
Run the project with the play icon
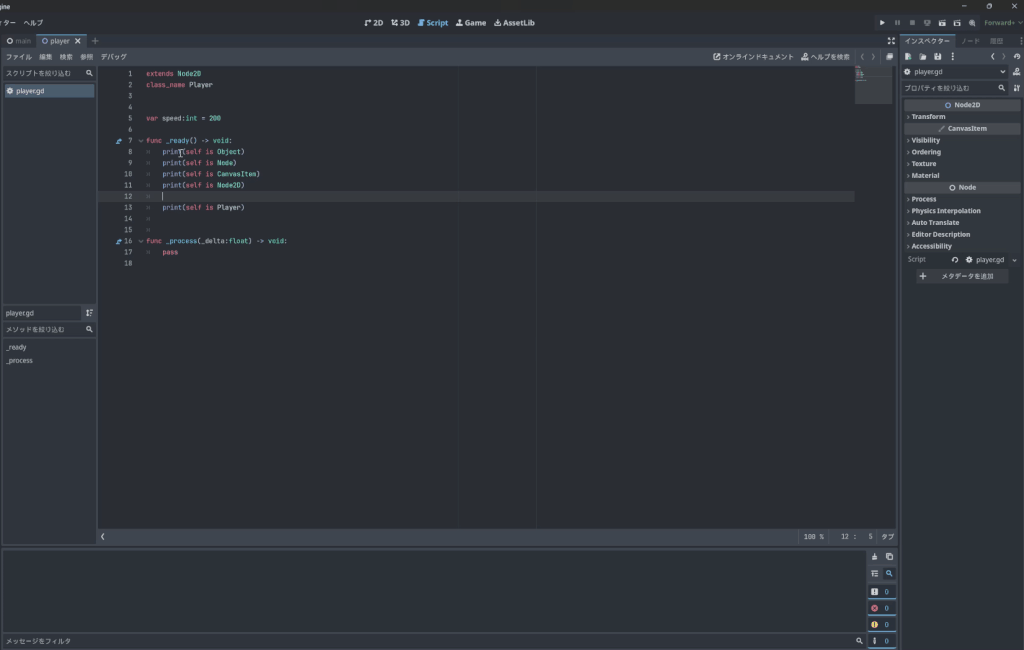point(882,23)
